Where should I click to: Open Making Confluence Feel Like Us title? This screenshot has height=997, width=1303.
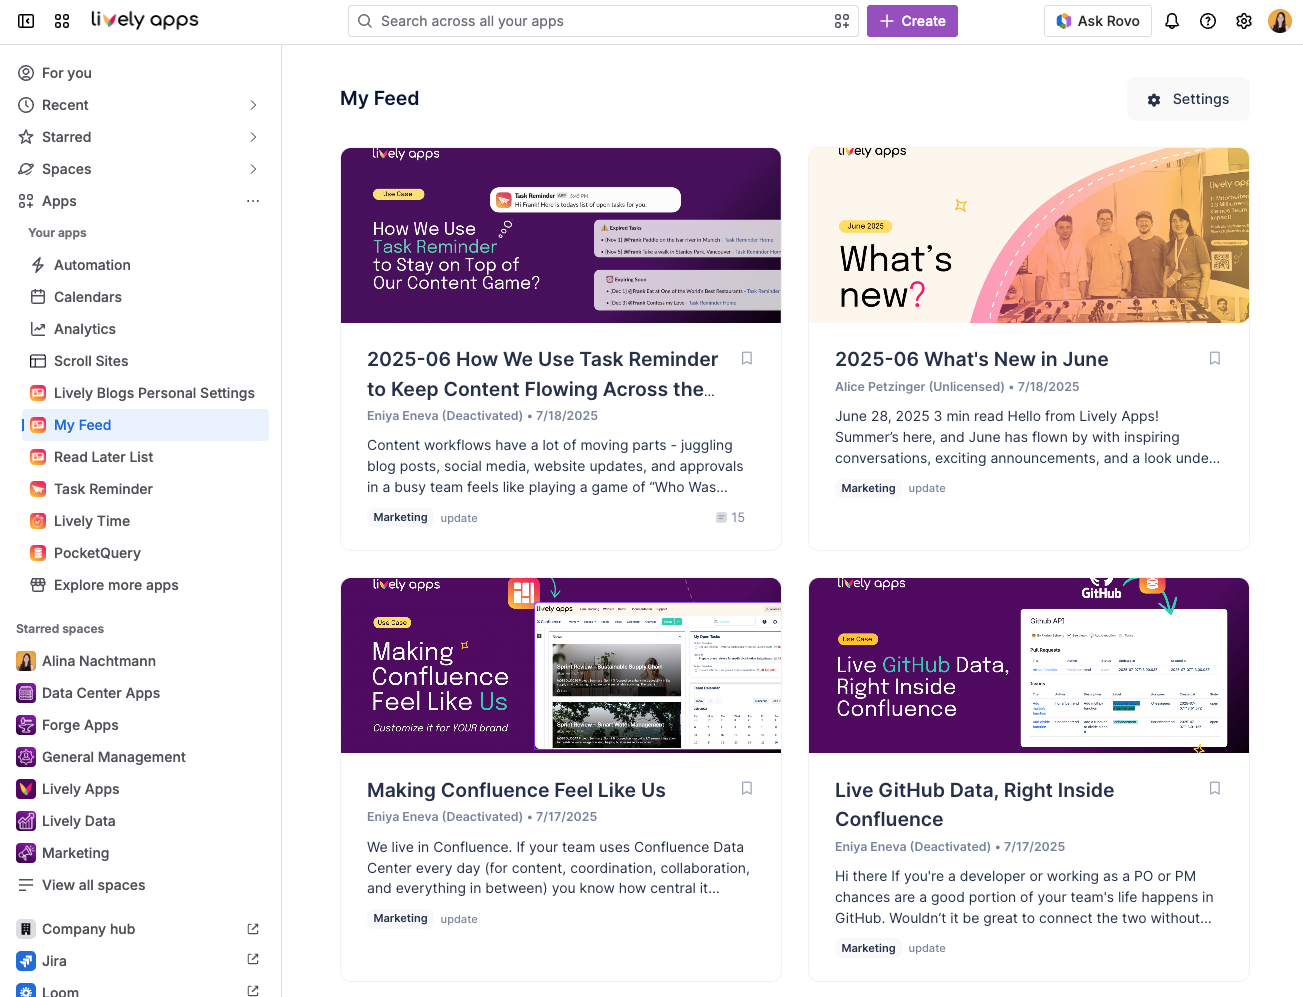(x=516, y=790)
